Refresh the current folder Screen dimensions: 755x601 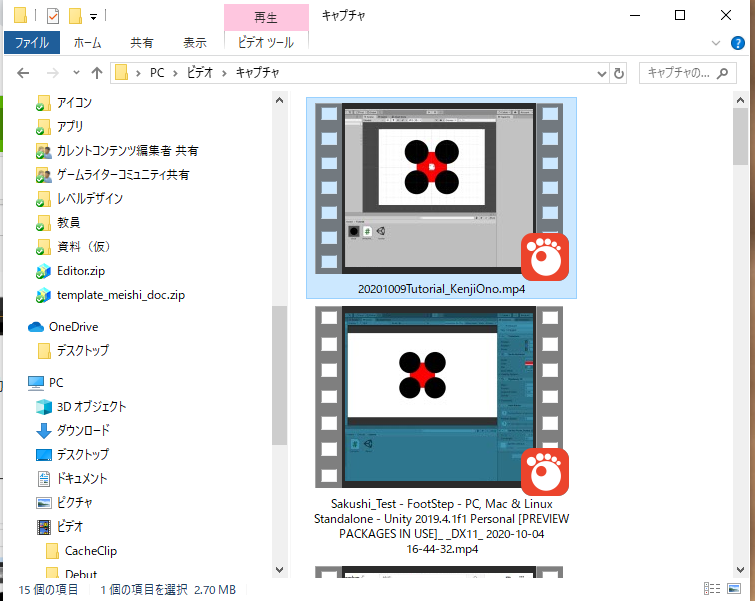pos(618,73)
